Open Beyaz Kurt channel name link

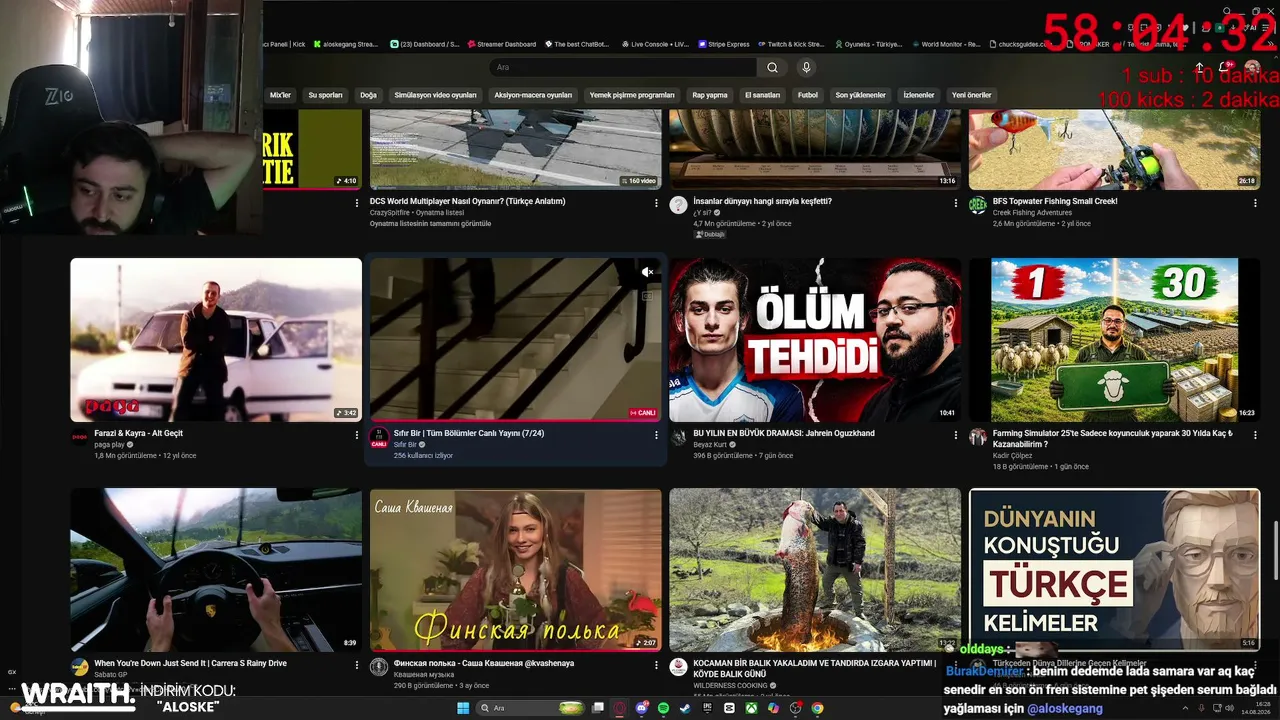point(710,444)
